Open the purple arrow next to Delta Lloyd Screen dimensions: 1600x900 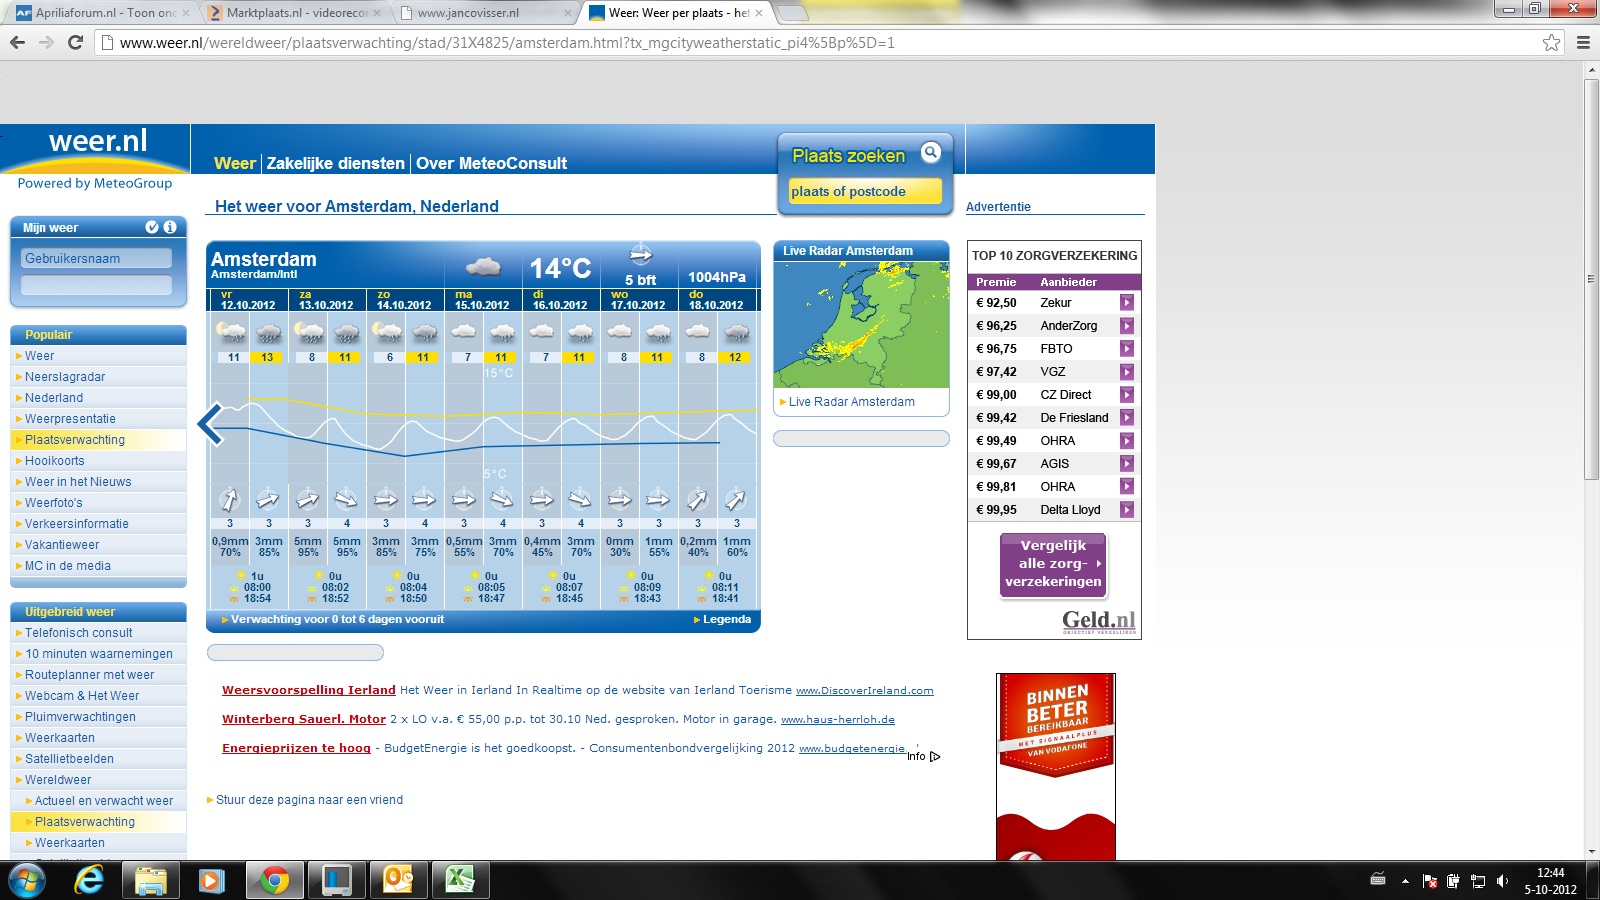point(1127,509)
